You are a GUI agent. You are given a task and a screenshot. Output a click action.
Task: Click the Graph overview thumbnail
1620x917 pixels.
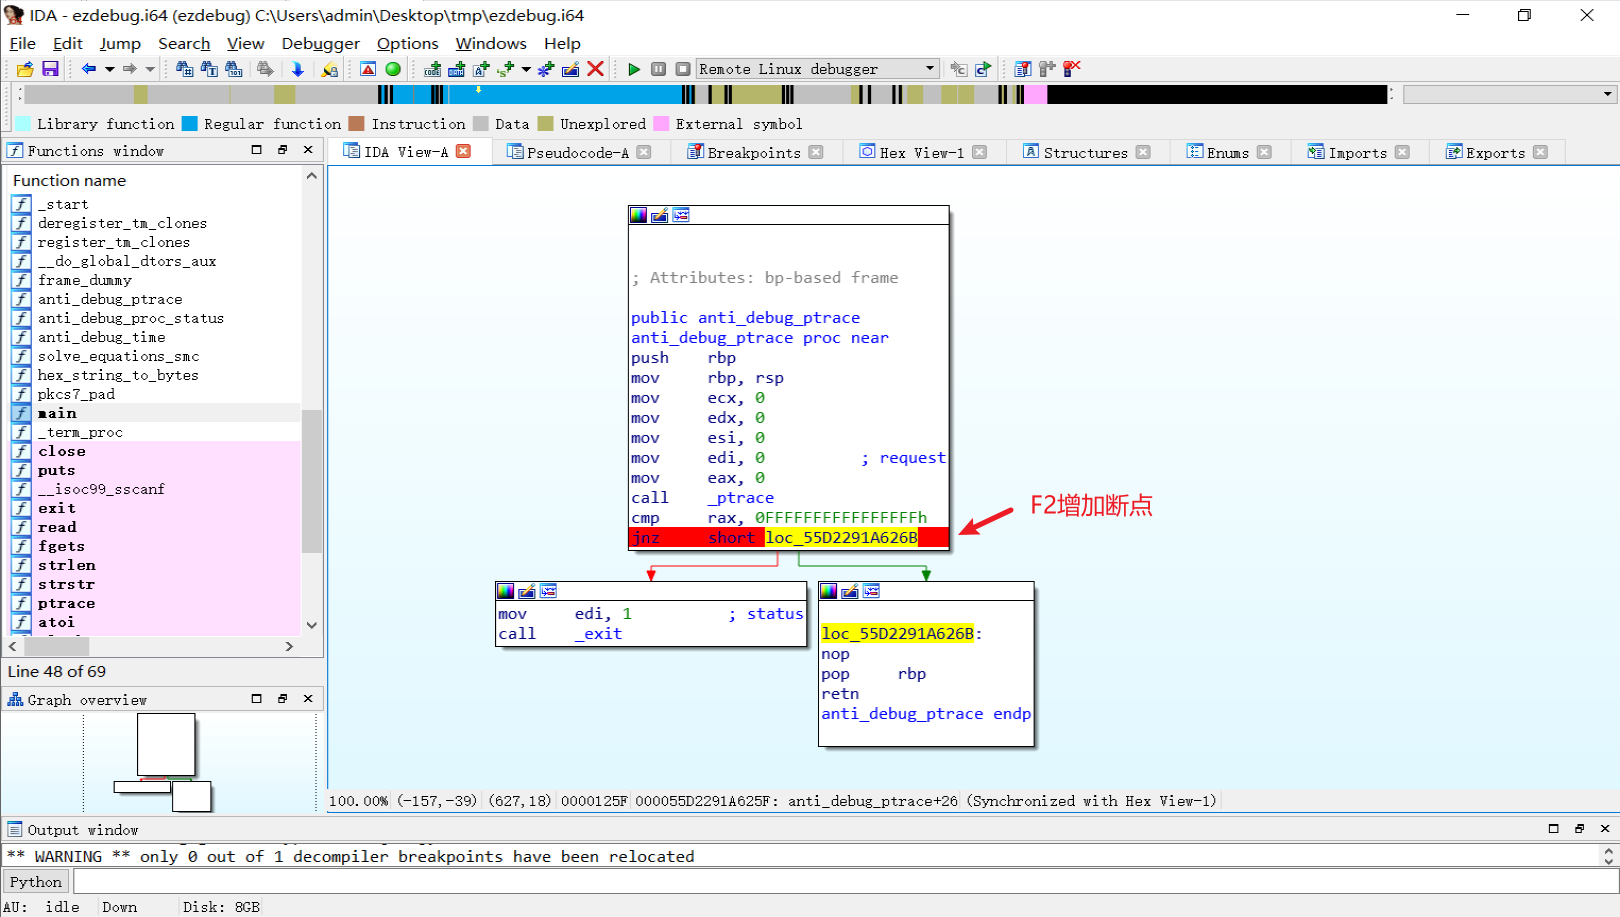click(164, 762)
